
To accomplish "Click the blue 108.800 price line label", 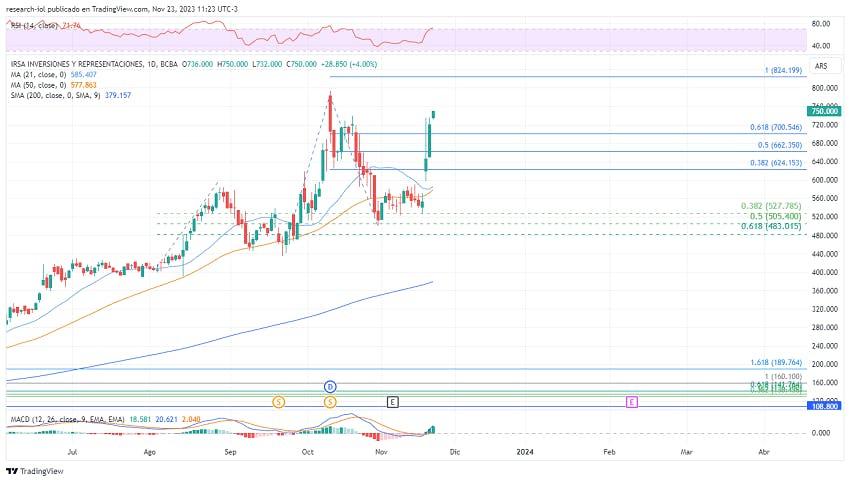I will pos(824,406).
